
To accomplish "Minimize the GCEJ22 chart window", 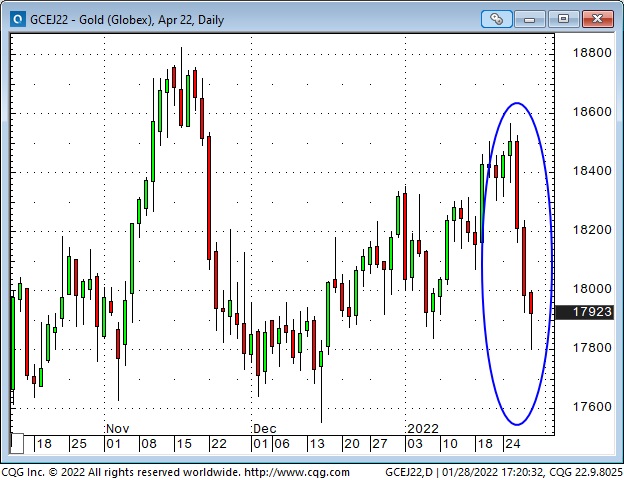I will click(529, 19).
